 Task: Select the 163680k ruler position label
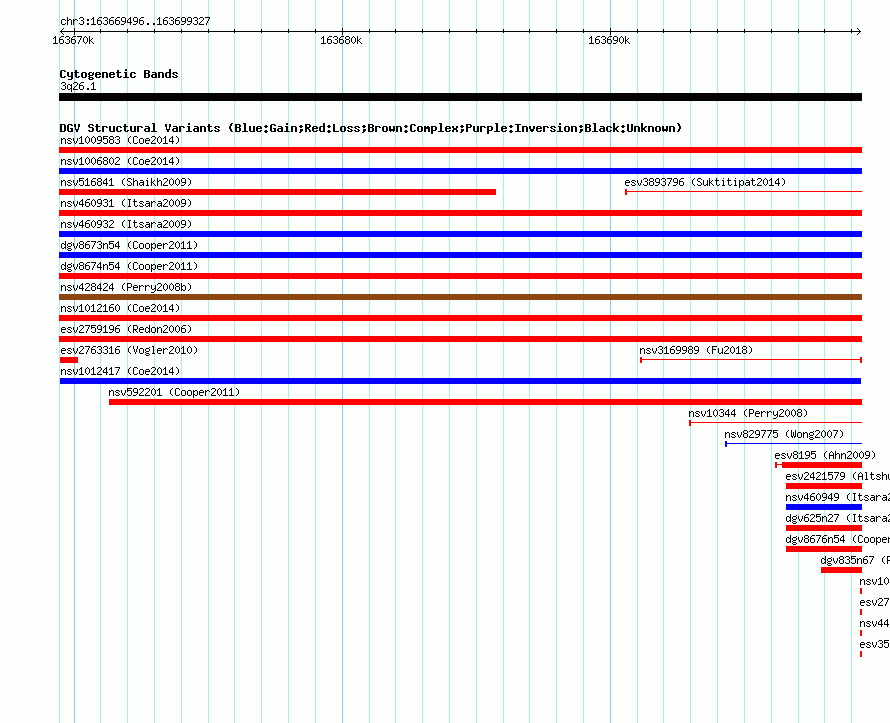tap(341, 40)
